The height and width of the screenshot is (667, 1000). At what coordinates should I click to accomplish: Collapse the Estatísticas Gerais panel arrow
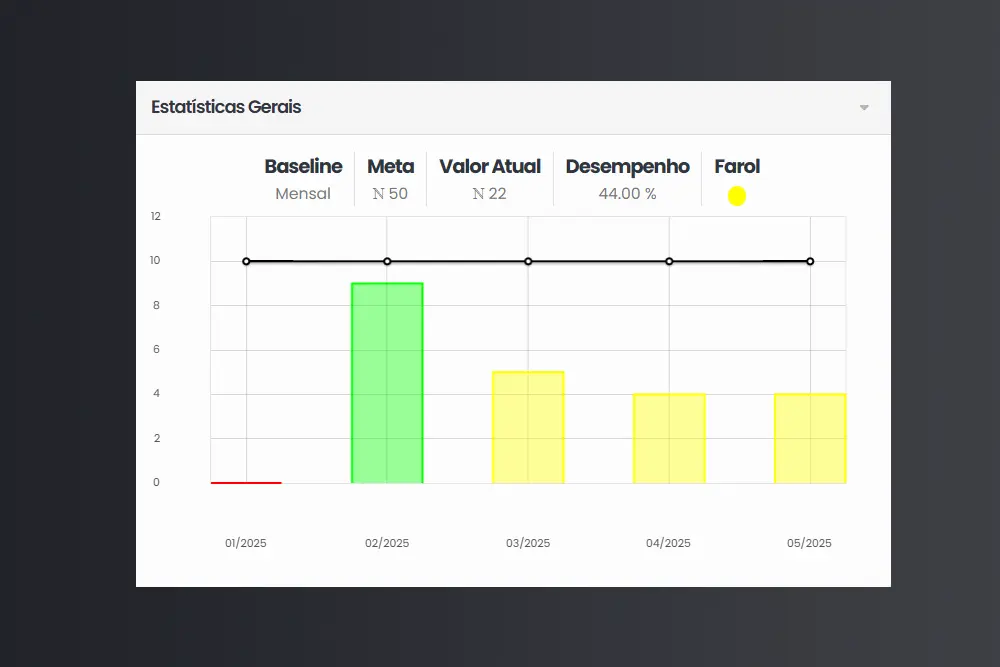[864, 108]
